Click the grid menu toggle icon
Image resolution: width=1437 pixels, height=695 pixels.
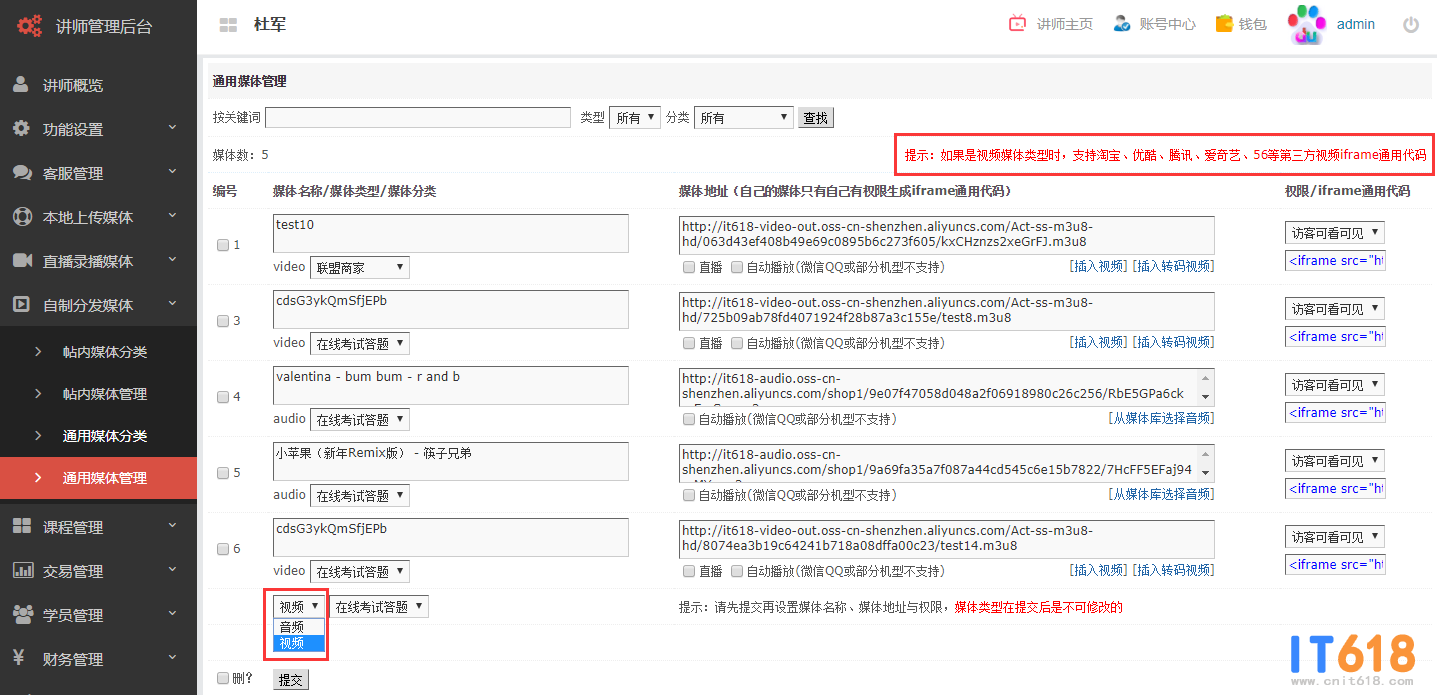click(228, 25)
